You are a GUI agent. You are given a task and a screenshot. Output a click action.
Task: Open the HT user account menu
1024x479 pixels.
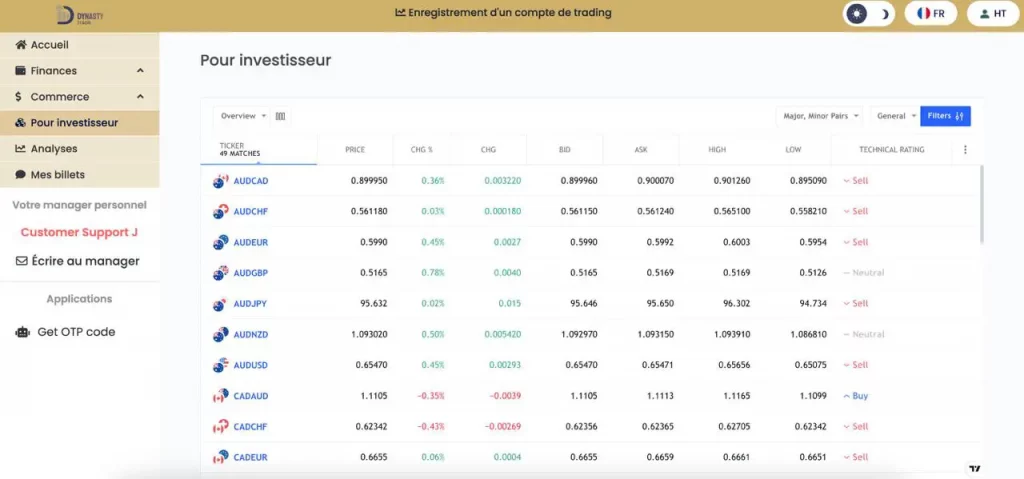pyautogui.click(x=993, y=14)
